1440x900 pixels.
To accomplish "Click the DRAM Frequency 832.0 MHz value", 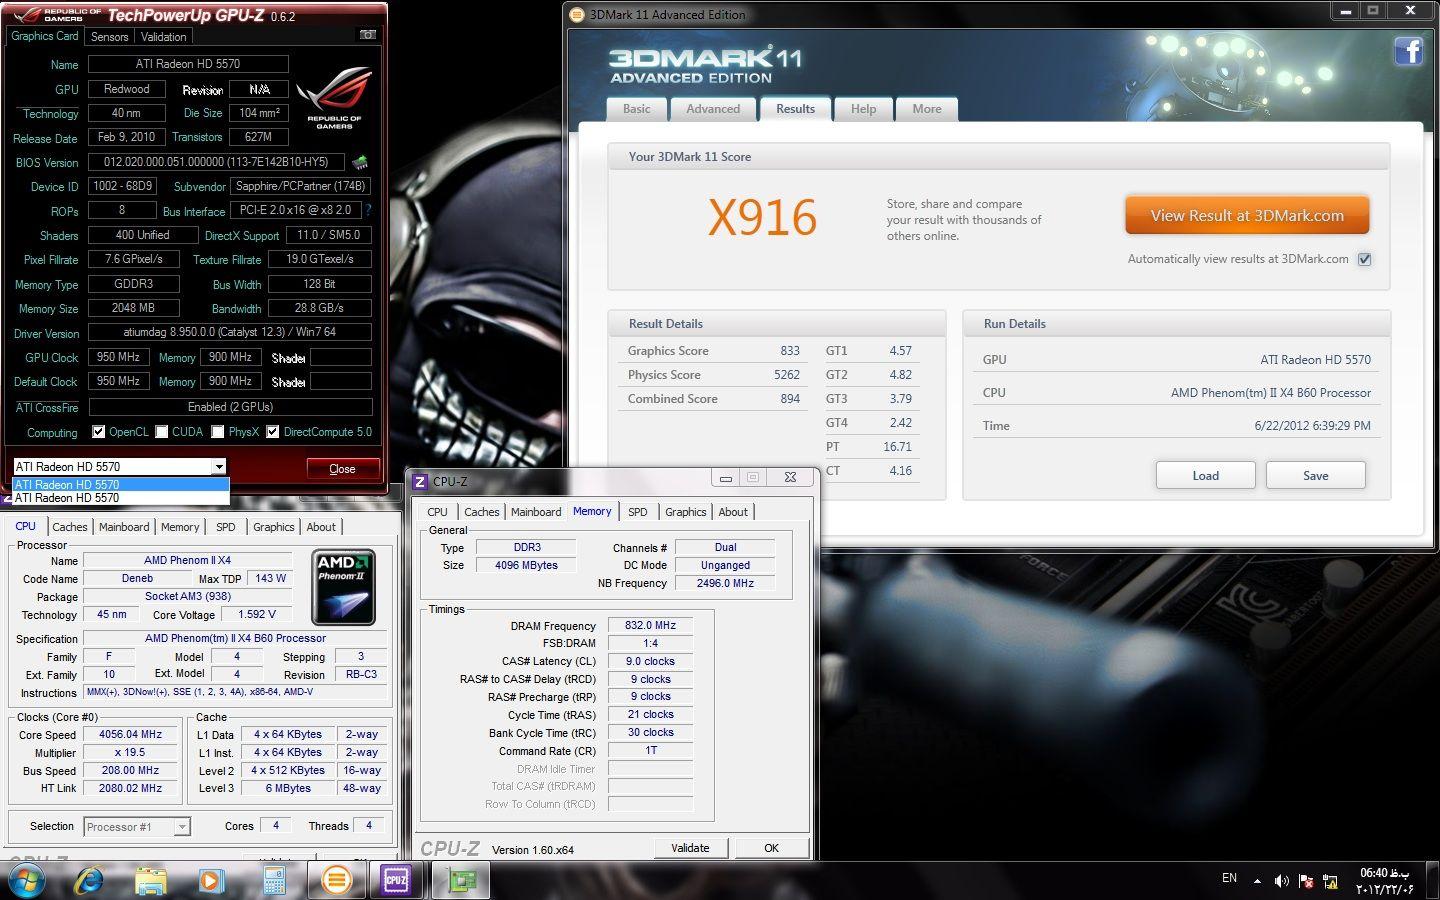I will (x=650, y=626).
